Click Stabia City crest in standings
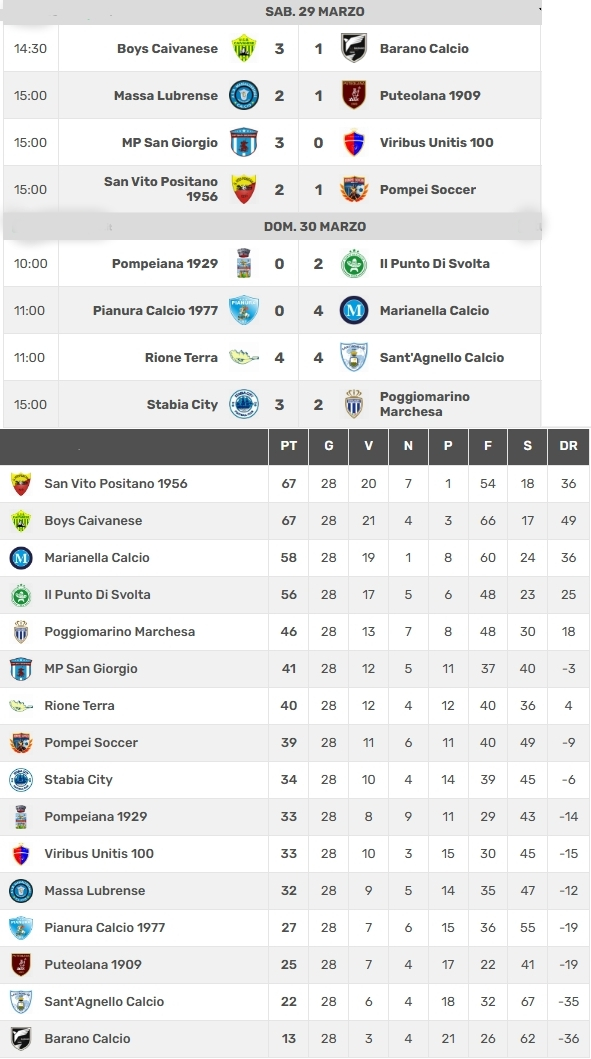 pyautogui.click(x=21, y=779)
